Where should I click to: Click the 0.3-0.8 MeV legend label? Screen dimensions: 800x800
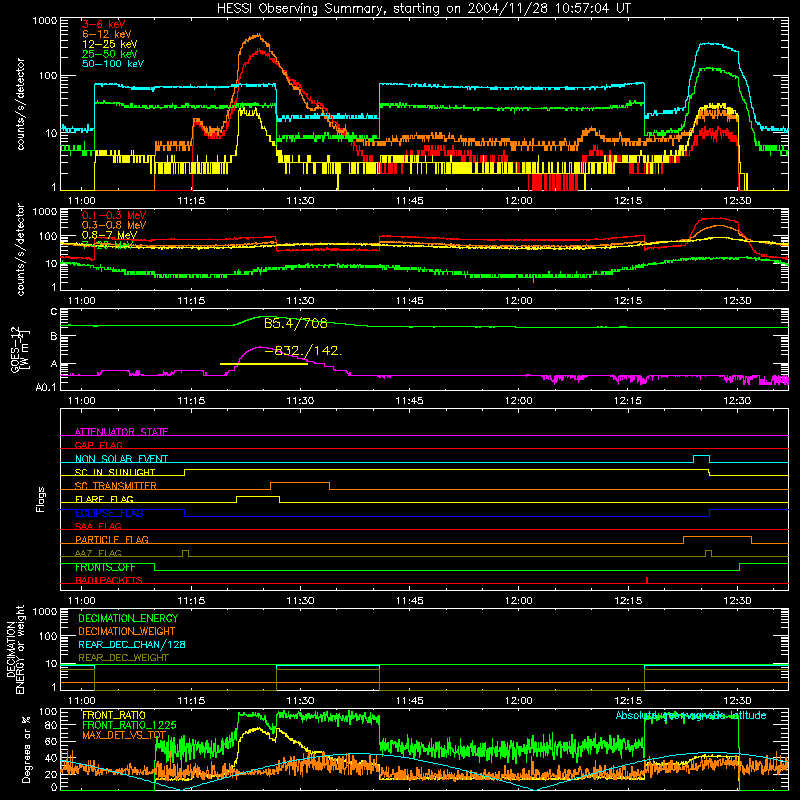point(114,225)
